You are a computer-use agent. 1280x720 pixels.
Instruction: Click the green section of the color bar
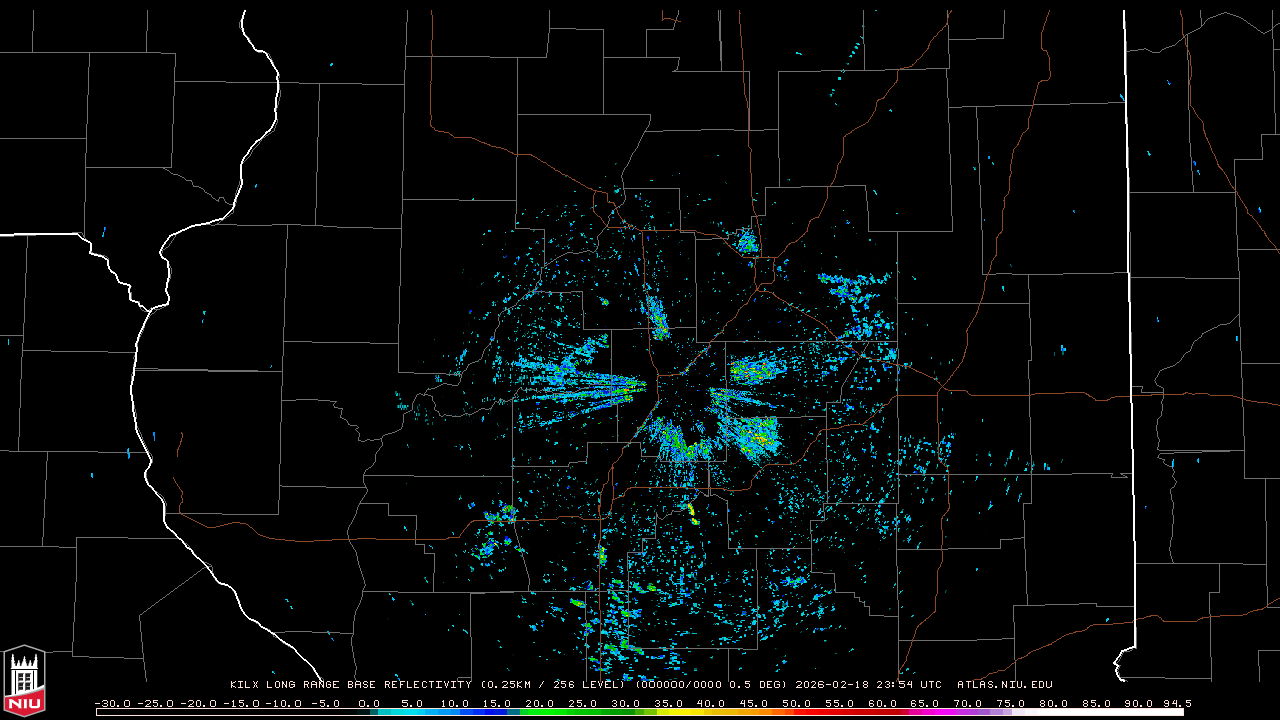575,712
